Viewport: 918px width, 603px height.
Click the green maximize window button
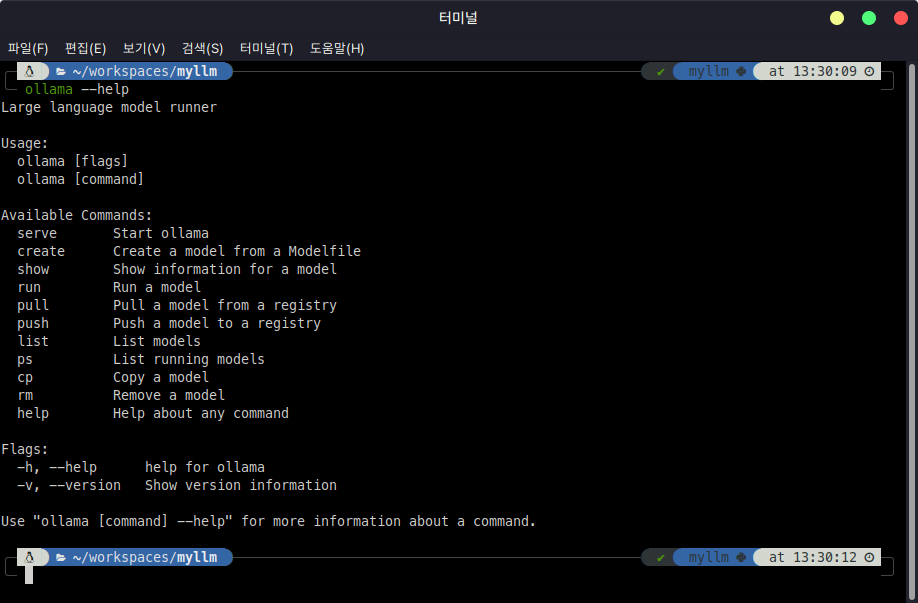coord(869,18)
